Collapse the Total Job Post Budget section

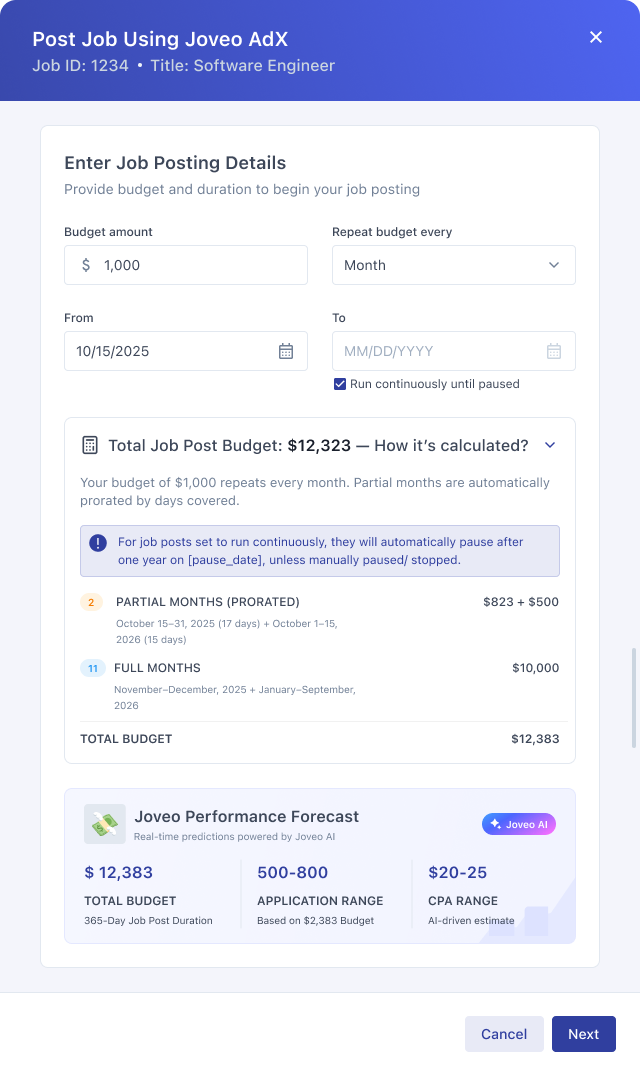(549, 445)
